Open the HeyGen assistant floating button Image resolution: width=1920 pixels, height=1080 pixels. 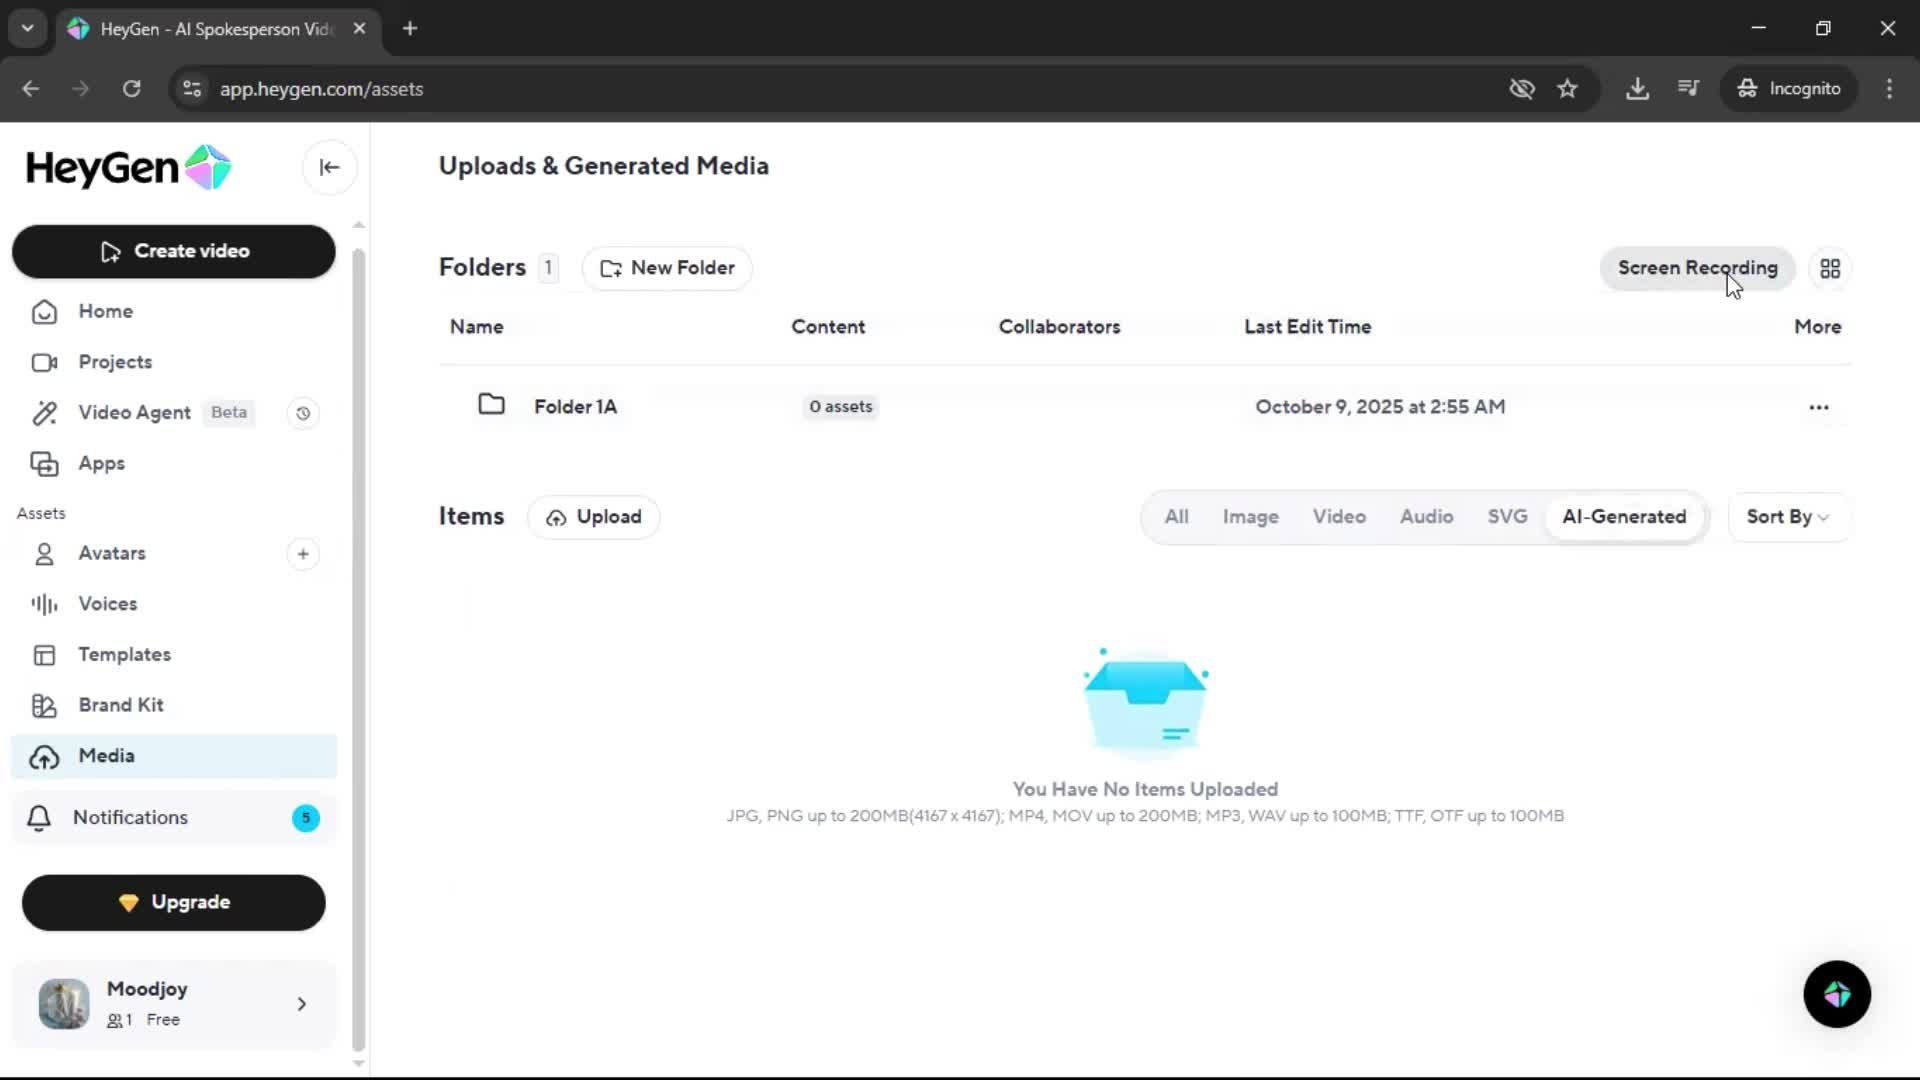click(x=1837, y=994)
